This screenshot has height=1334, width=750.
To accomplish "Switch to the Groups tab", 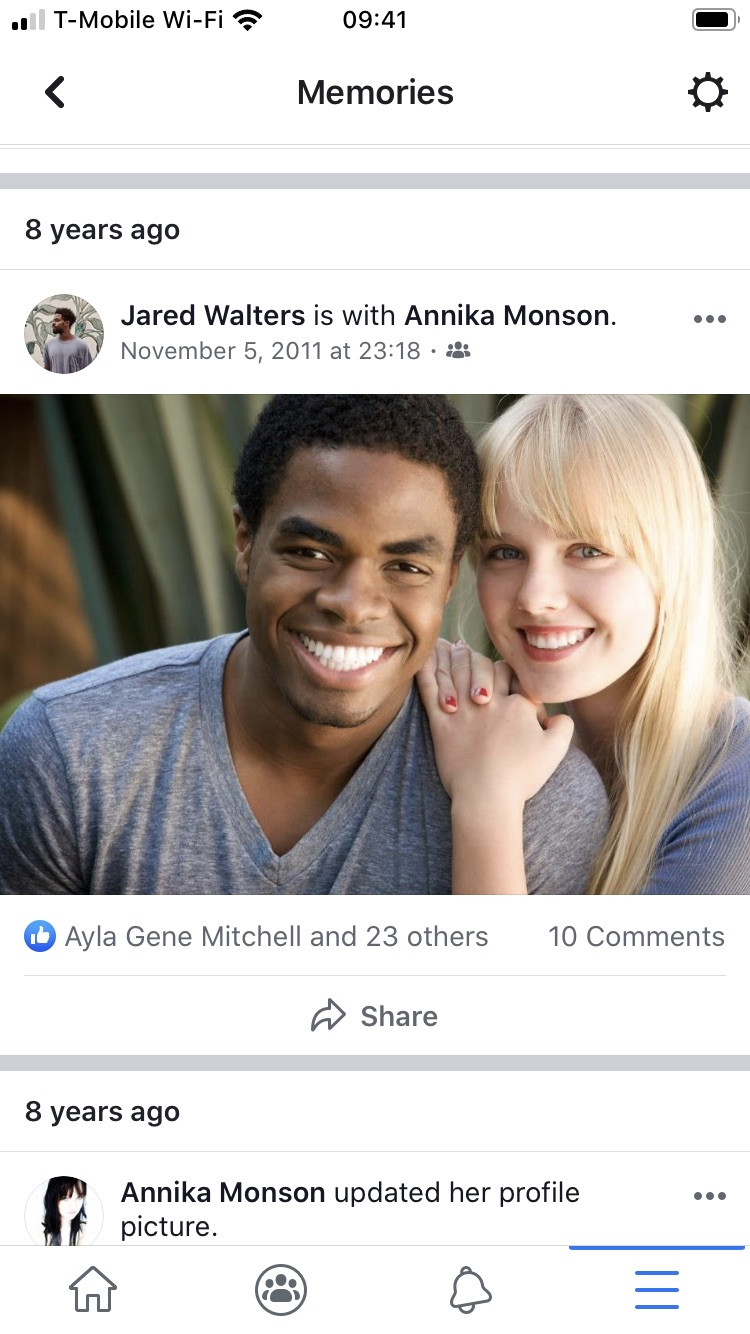I will point(281,1289).
